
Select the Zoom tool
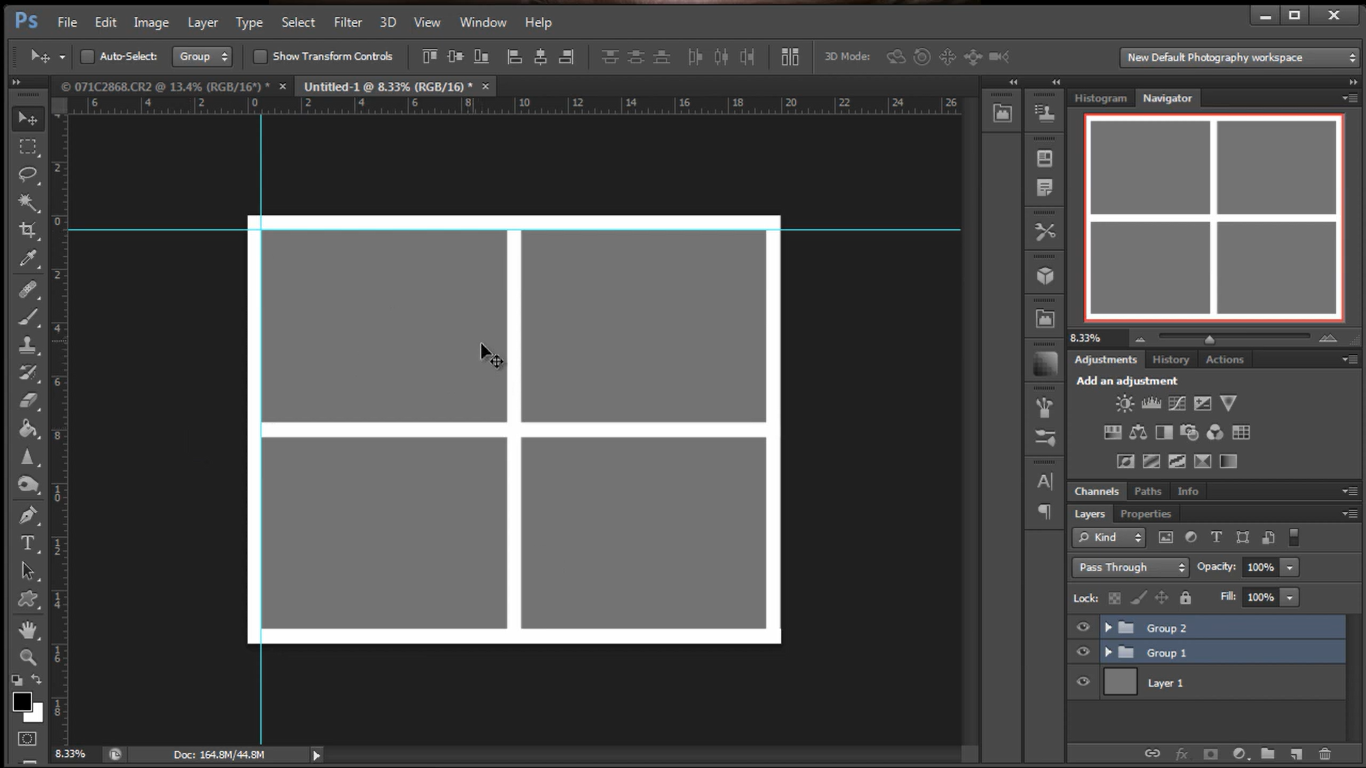pyautogui.click(x=27, y=658)
